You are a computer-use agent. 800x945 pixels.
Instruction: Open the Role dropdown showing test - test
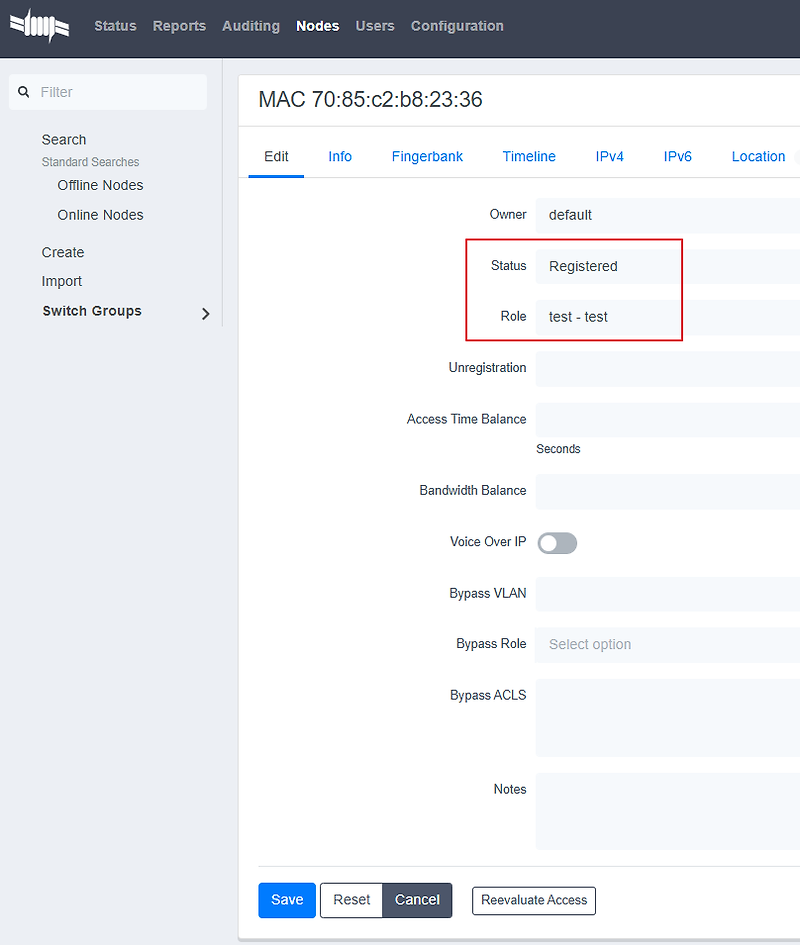click(x=667, y=317)
